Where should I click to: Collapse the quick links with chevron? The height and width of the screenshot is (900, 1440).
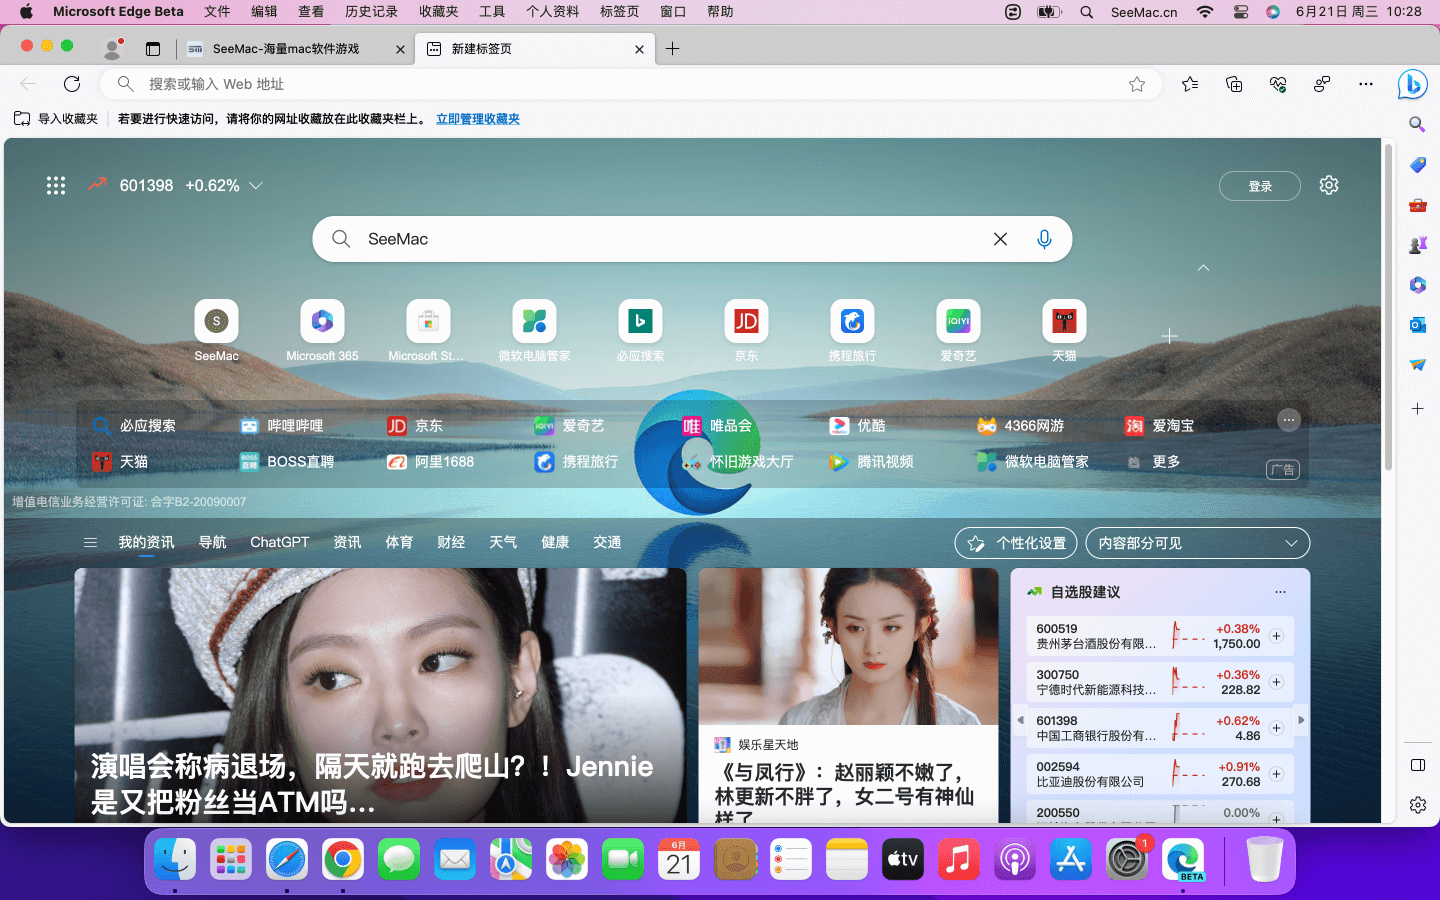(1203, 268)
